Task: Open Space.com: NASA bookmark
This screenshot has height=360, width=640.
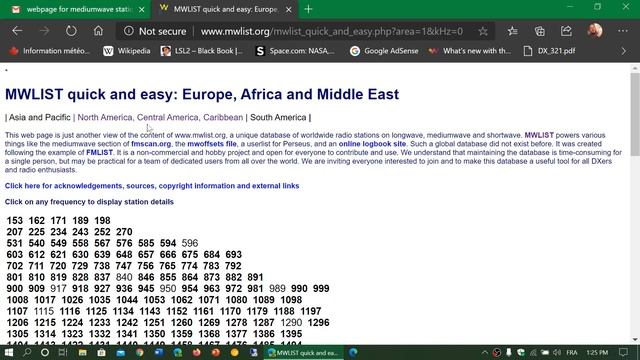Action: (295, 51)
